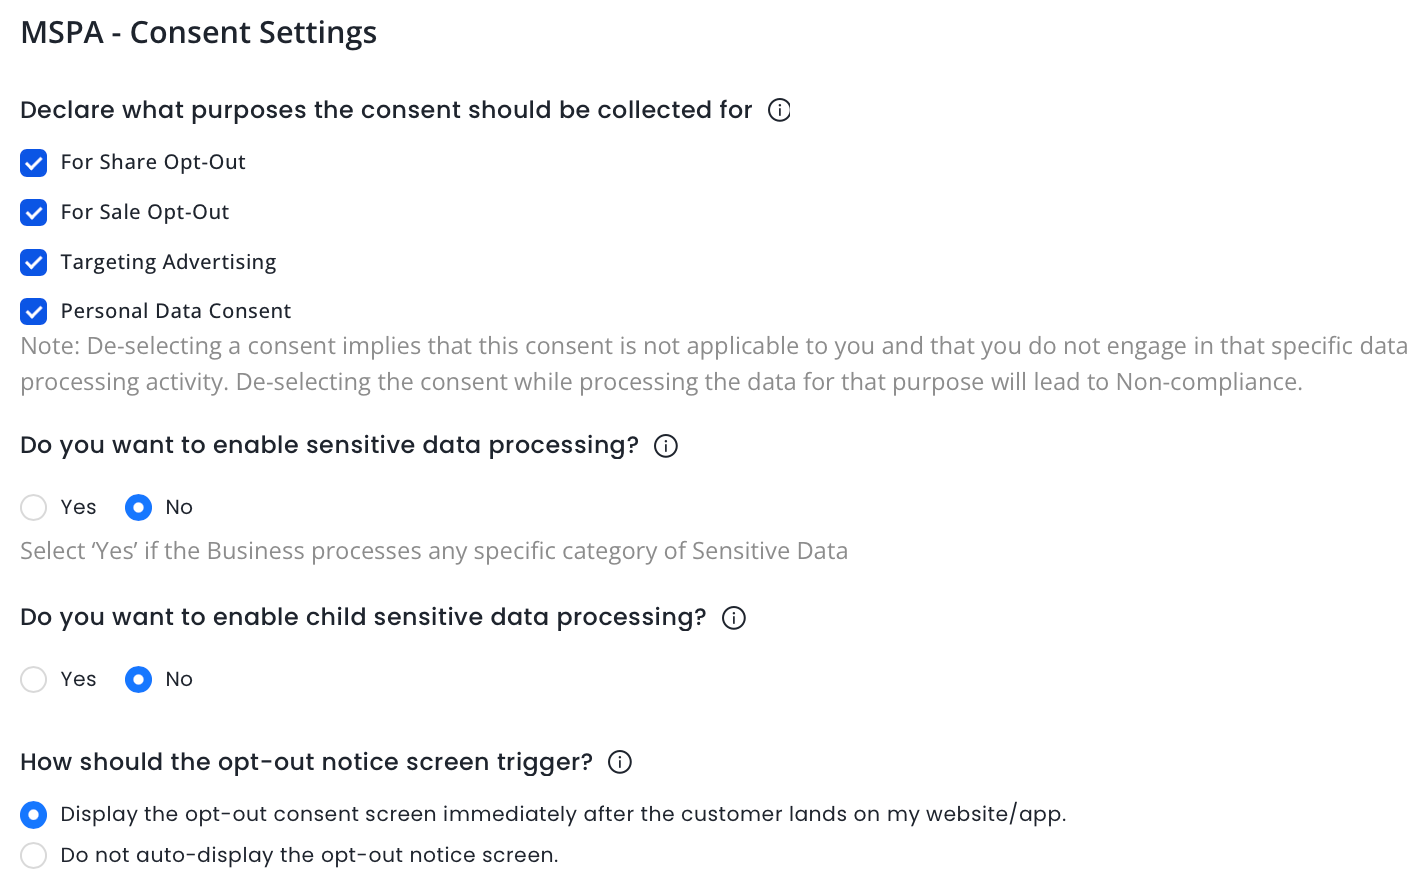The height and width of the screenshot is (884, 1422).
Task: Choose No for child sensitive data processing
Action: (x=138, y=680)
